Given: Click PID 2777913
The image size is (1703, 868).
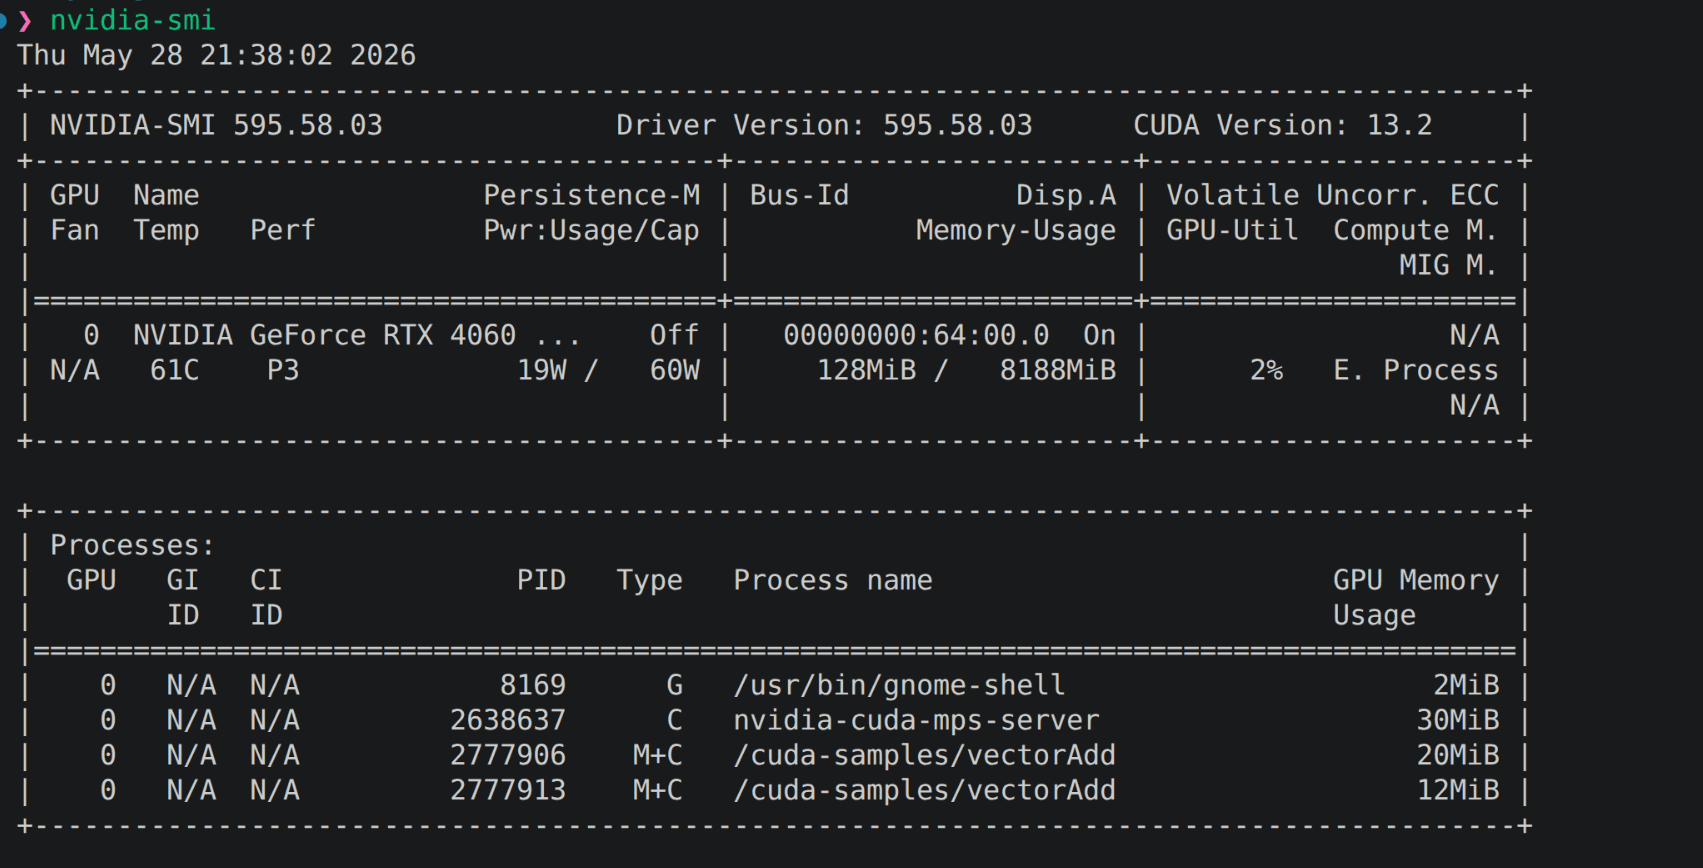Looking at the screenshot, I should (x=508, y=790).
